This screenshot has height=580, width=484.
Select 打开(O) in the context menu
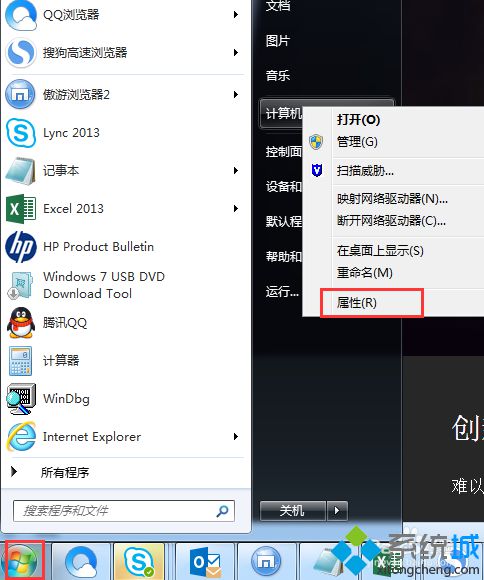tap(358, 119)
